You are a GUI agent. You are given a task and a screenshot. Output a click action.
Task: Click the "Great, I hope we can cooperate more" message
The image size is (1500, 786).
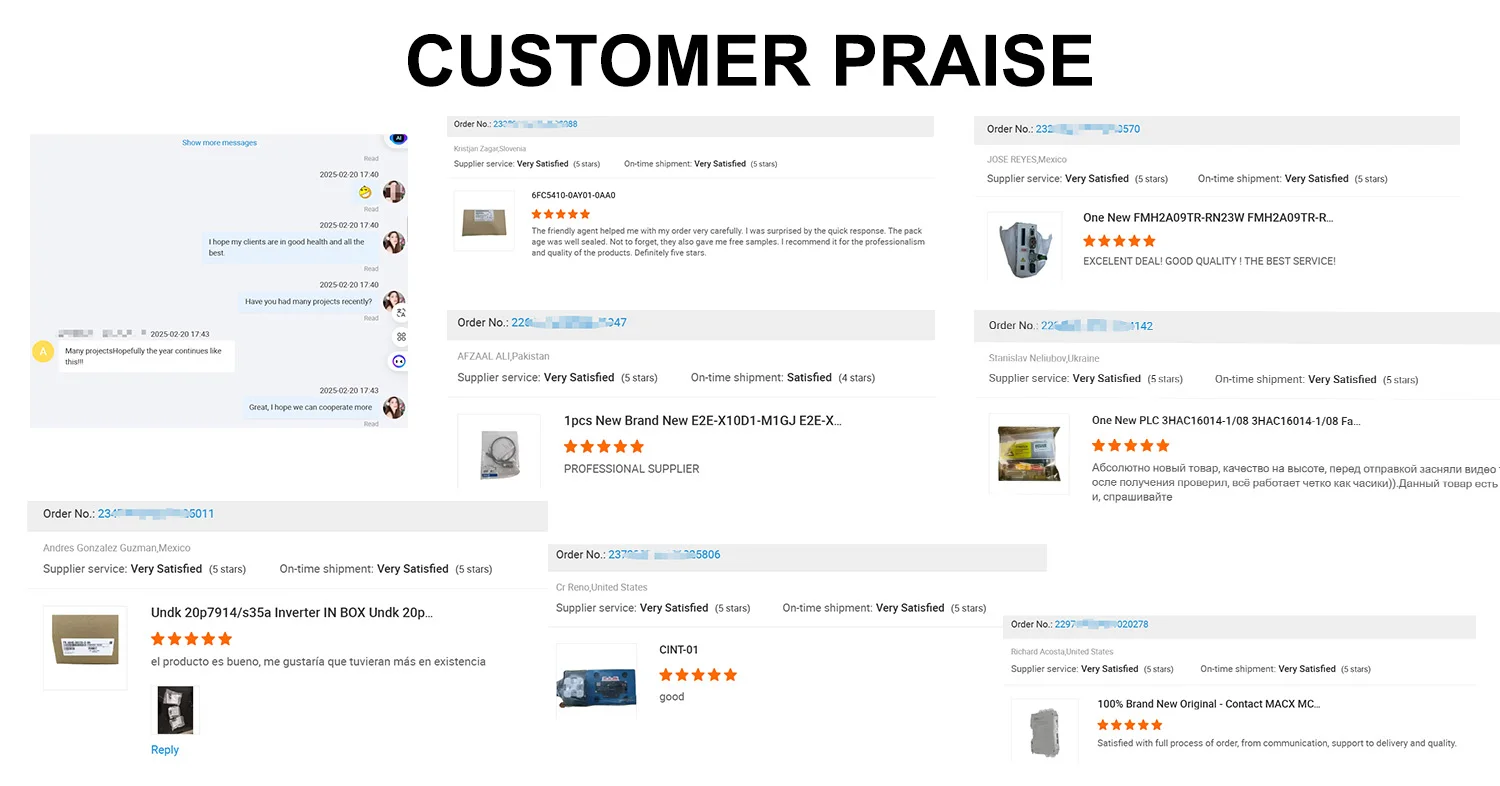[310, 407]
